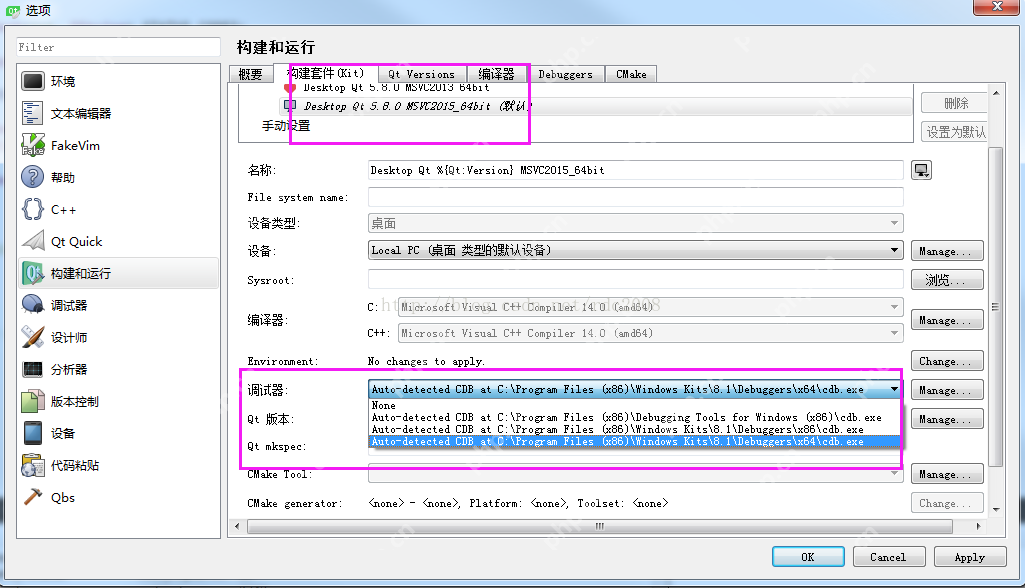Click the "No changes to apply." text

tap(426, 361)
